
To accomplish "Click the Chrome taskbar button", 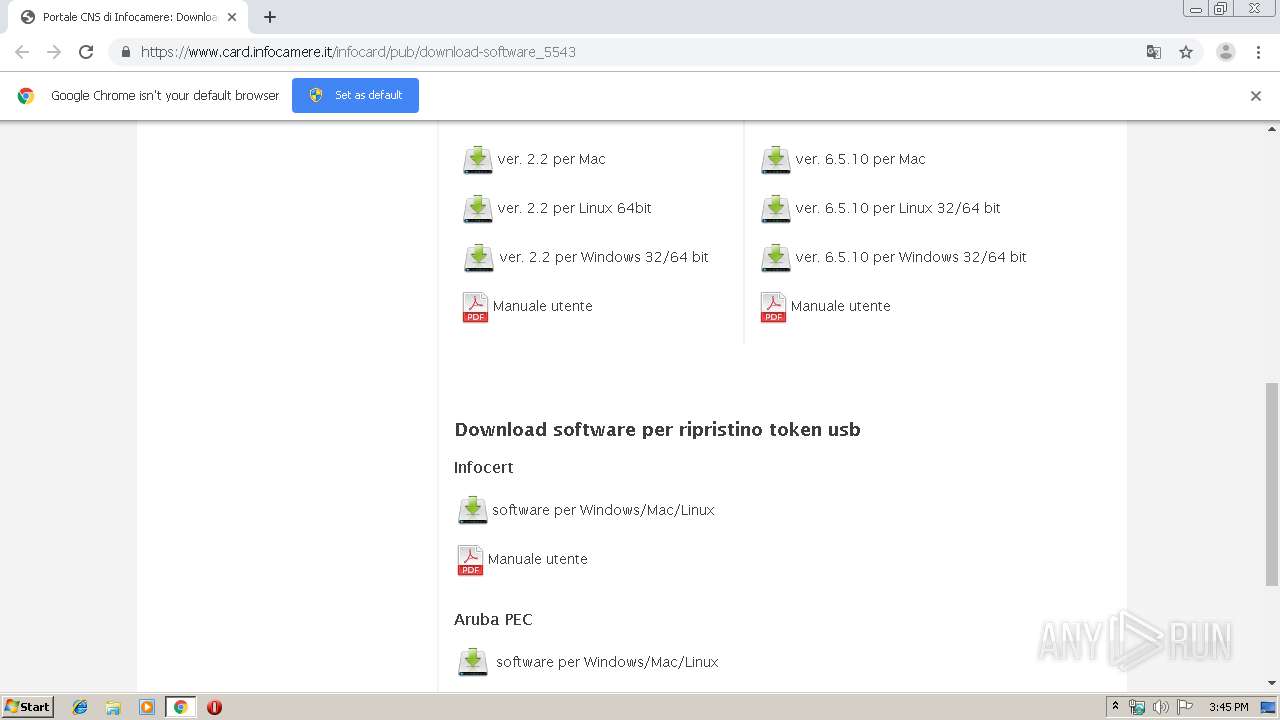I will 180,707.
